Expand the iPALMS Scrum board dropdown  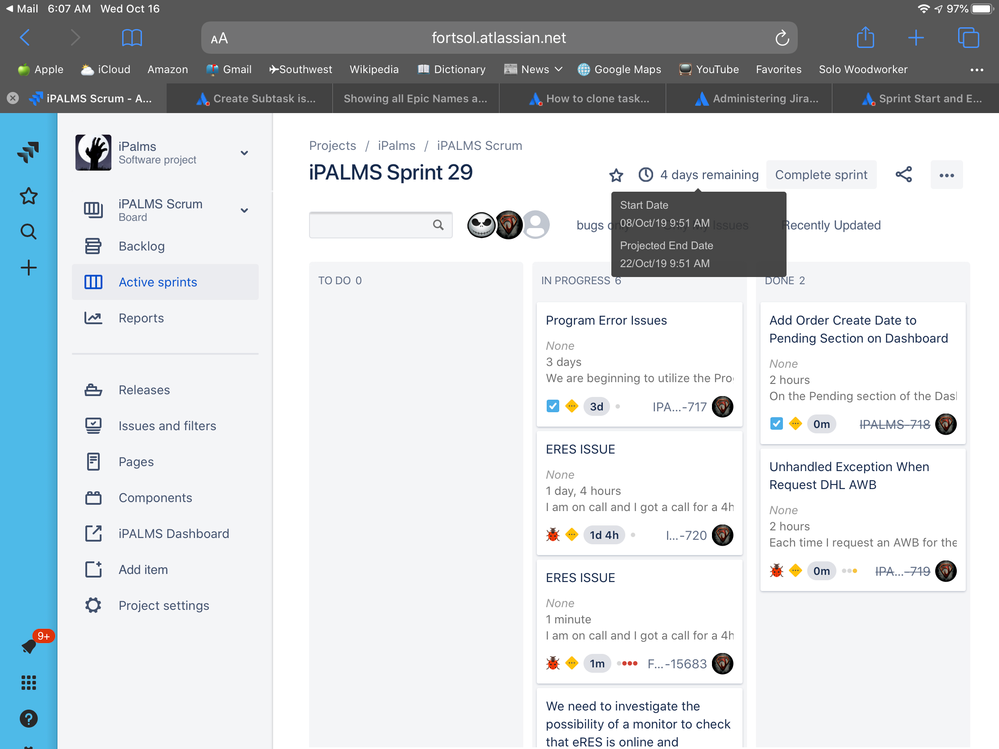click(245, 210)
